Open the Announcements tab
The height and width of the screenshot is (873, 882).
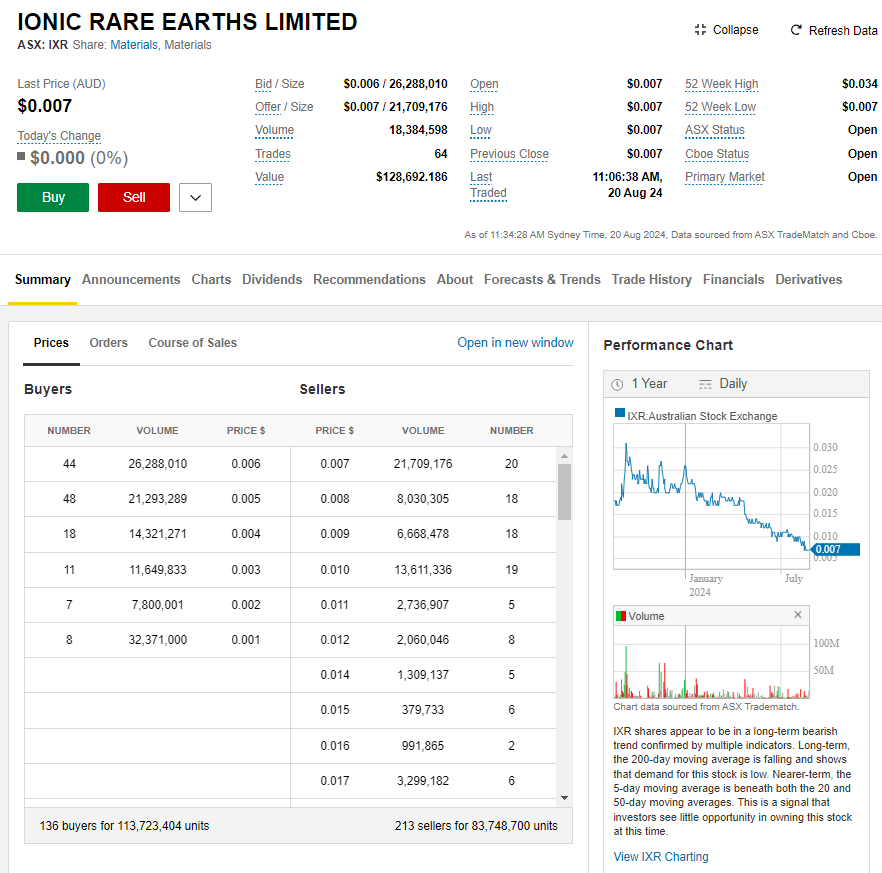pyautogui.click(x=131, y=280)
